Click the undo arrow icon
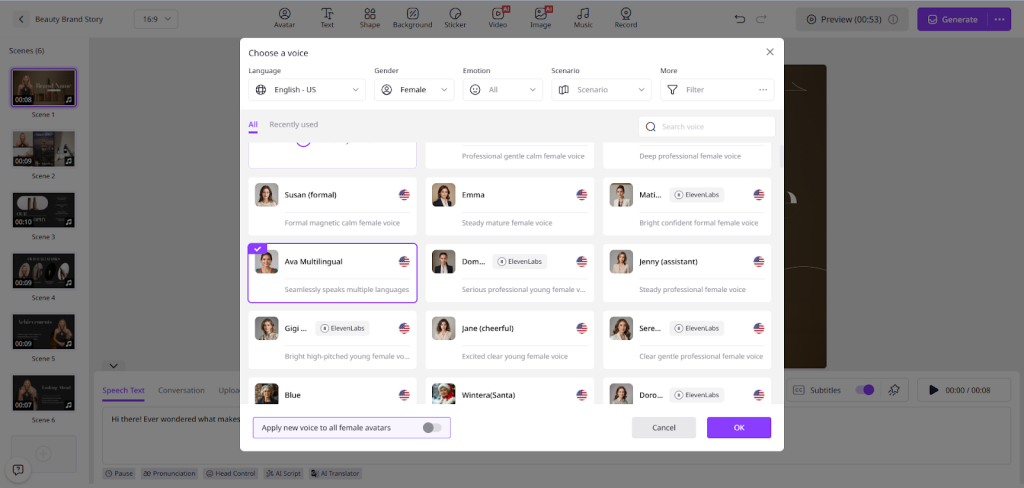Screen dimensions: 1024x488 [x=740, y=19]
